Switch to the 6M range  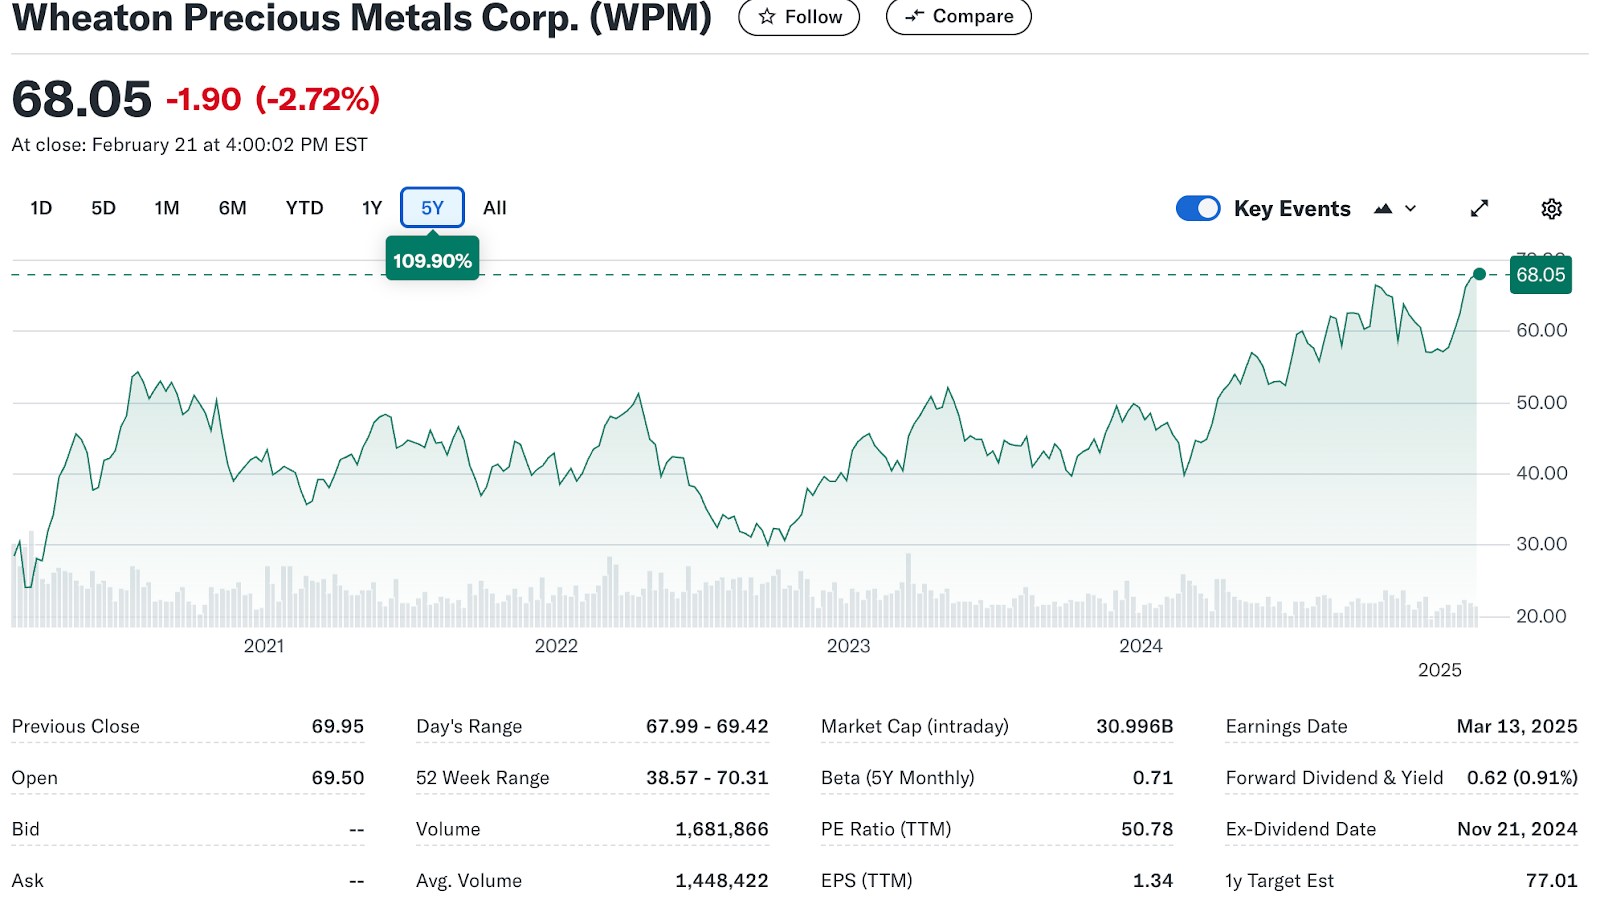[233, 208]
